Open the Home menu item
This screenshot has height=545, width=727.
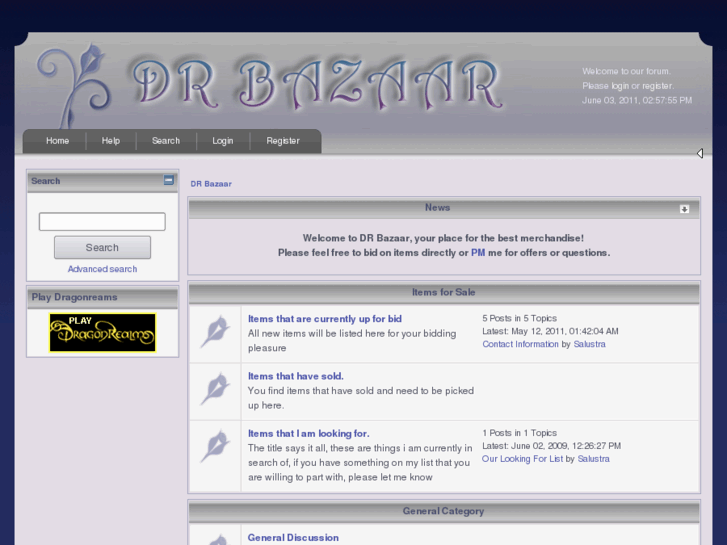point(57,141)
